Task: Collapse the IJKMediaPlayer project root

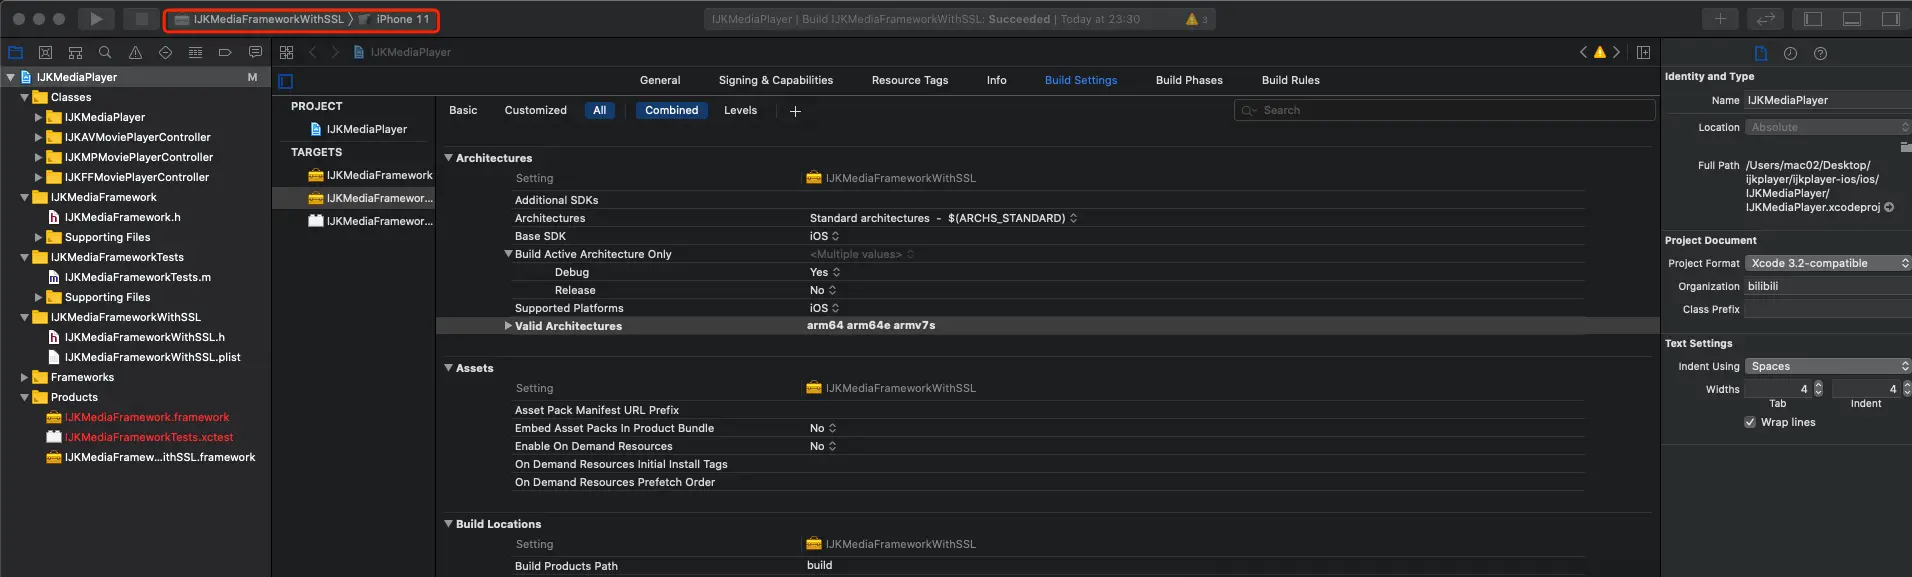Action: (x=11, y=77)
